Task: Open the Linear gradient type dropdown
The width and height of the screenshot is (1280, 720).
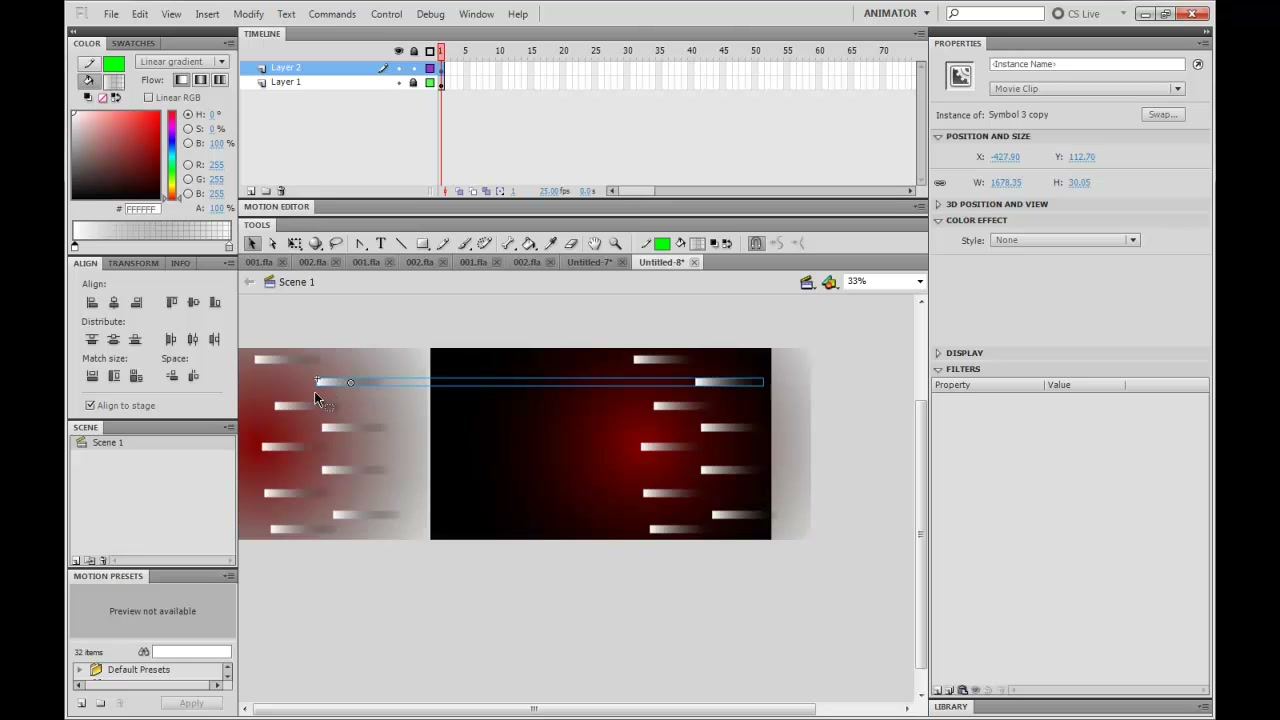Action: (x=182, y=62)
